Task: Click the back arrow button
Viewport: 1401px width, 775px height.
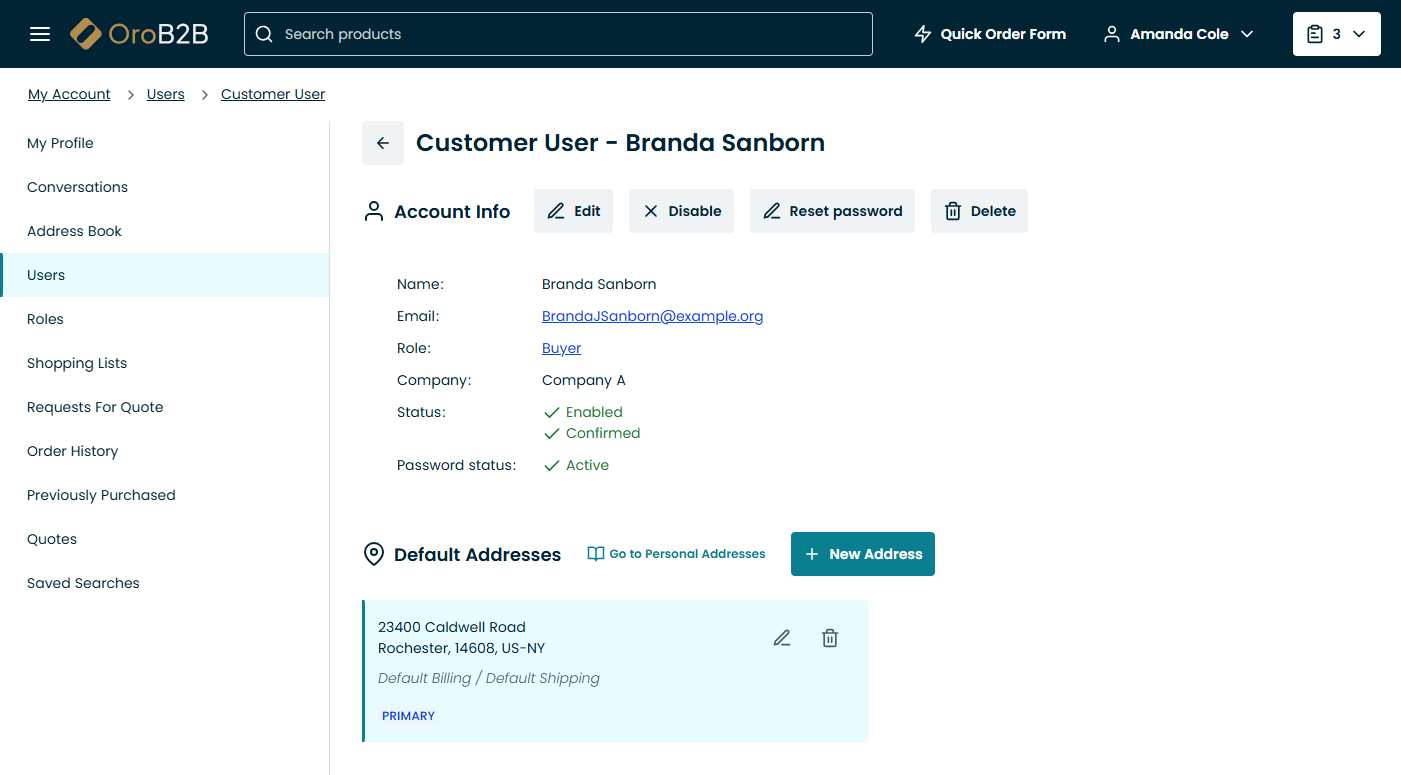Action: [x=383, y=143]
